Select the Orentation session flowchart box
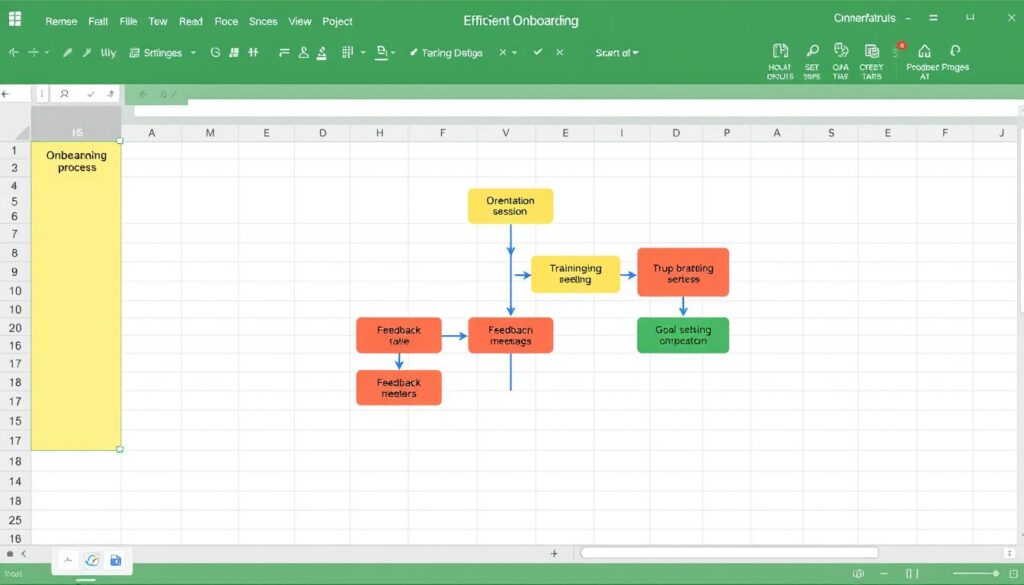Screen dimensions: 1024x585 [x=510, y=206]
